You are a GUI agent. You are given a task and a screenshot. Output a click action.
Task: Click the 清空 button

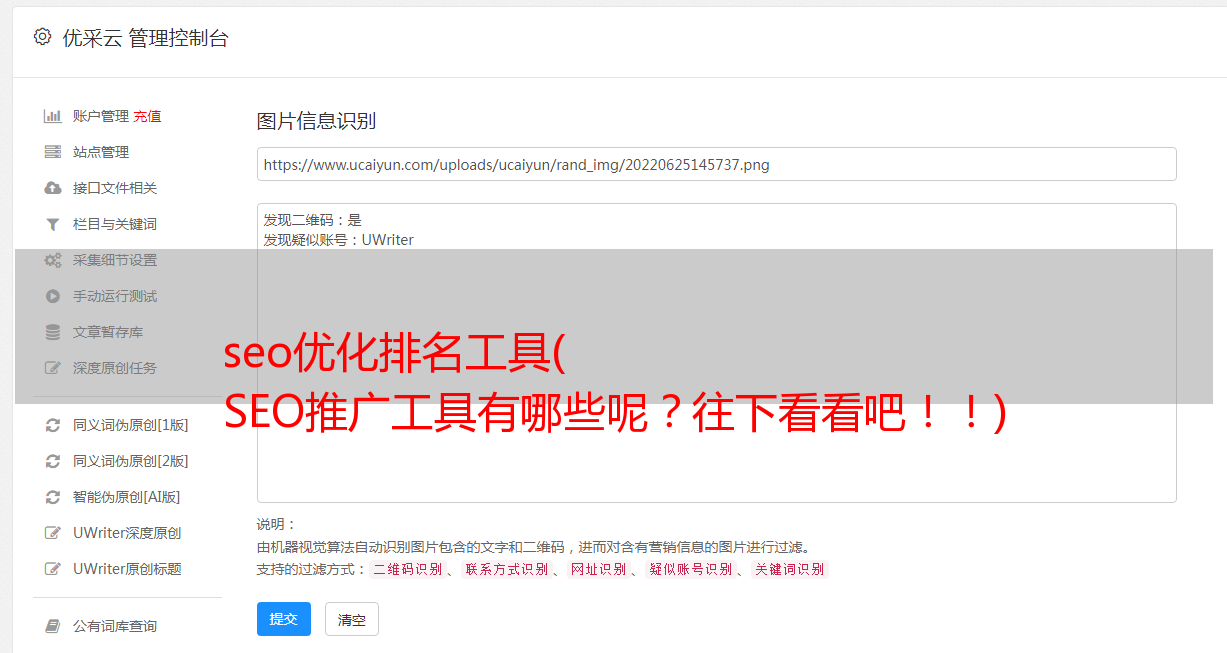(352, 619)
